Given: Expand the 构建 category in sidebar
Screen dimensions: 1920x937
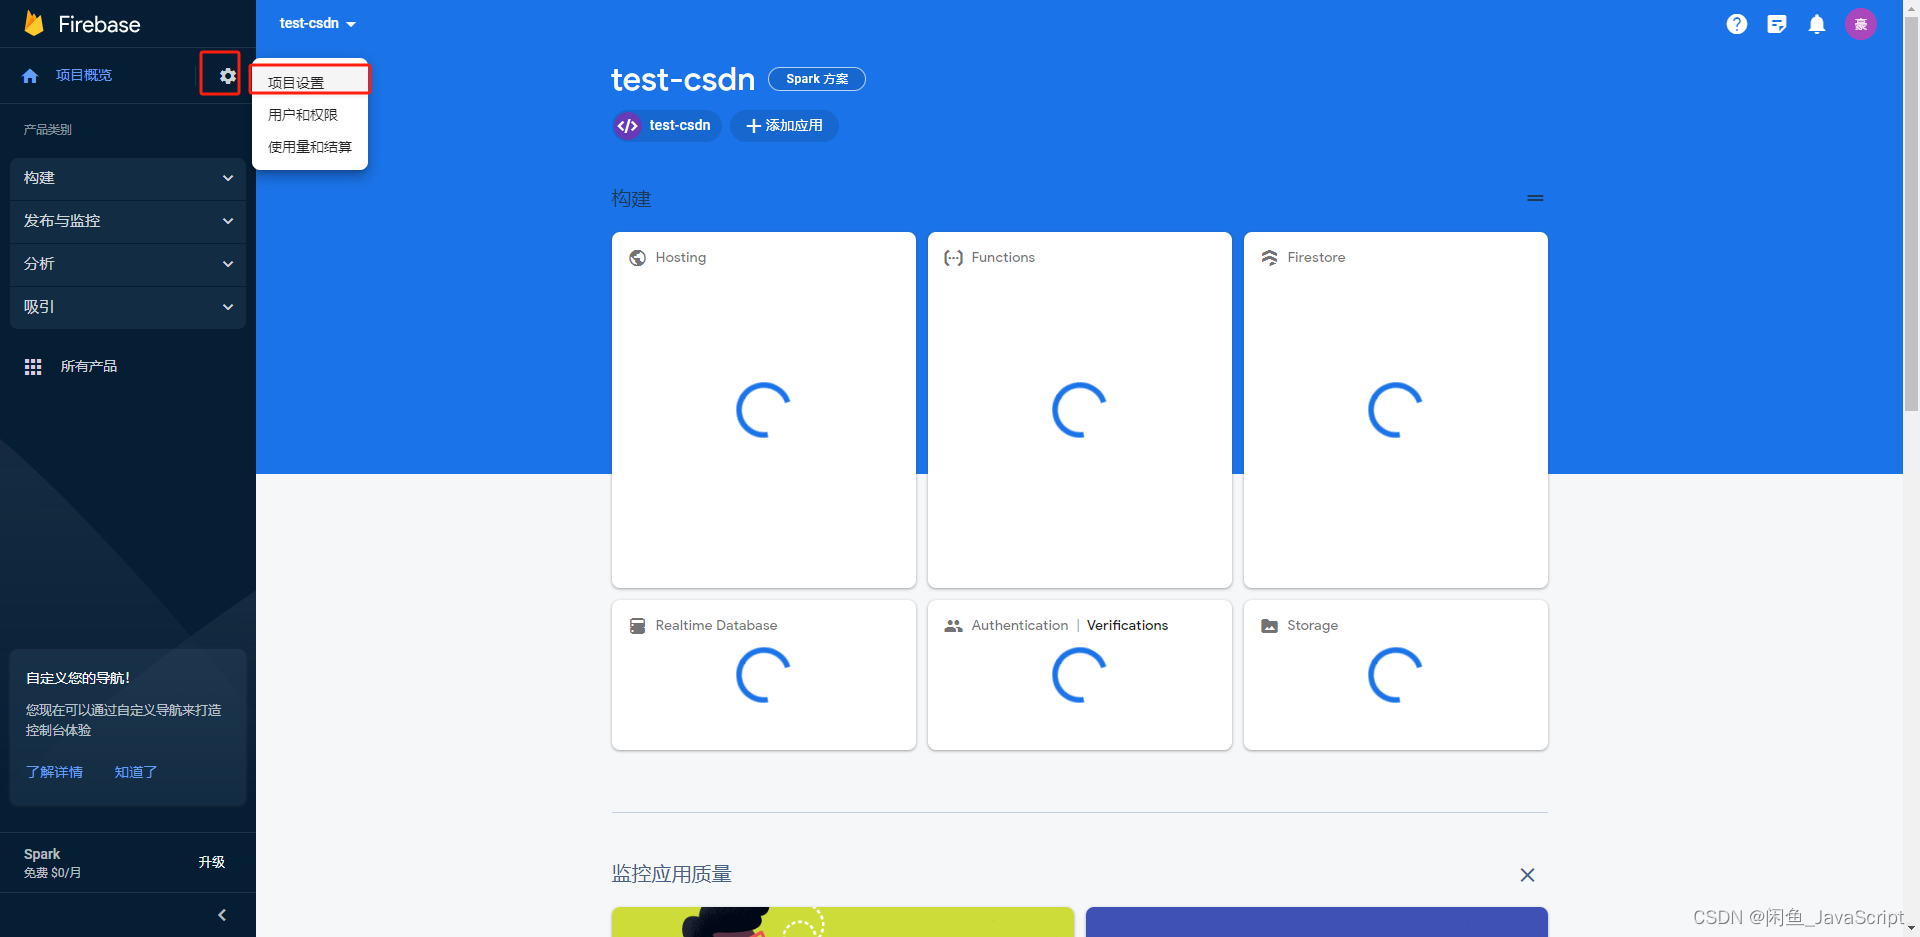Looking at the screenshot, I should point(128,178).
